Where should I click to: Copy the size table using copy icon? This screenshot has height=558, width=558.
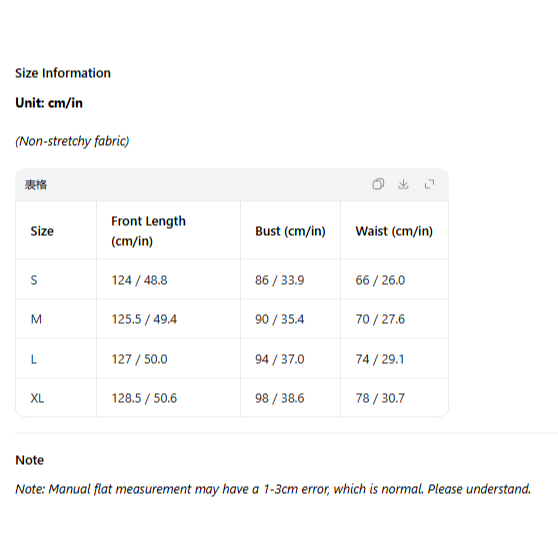378,184
